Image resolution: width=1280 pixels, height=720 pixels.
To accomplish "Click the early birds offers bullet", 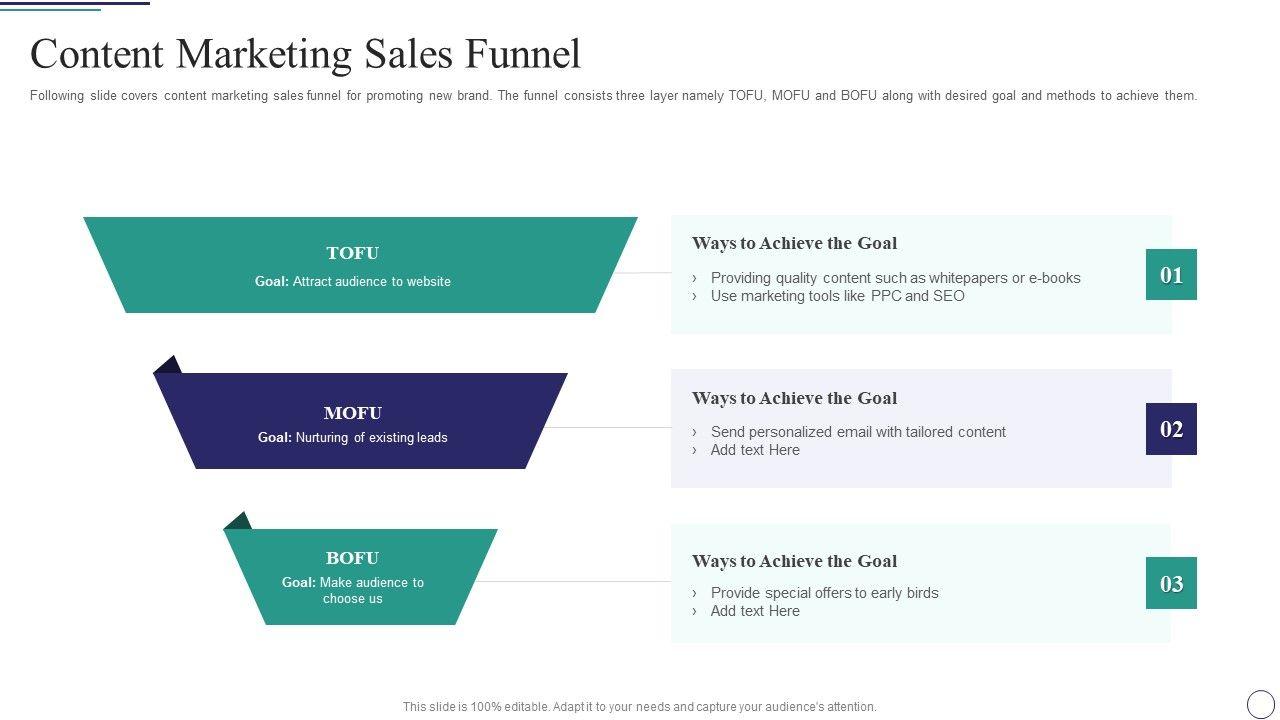I will pyautogui.click(x=824, y=593).
